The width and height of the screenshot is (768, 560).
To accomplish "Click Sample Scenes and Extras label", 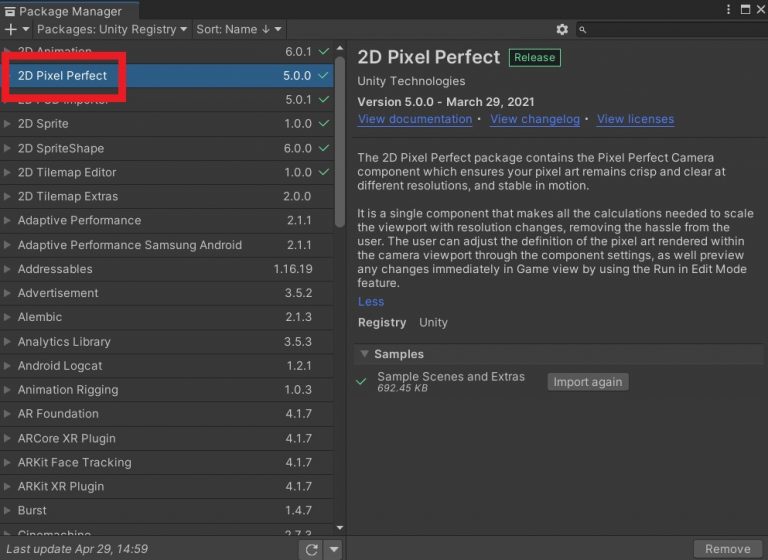I will (451, 377).
